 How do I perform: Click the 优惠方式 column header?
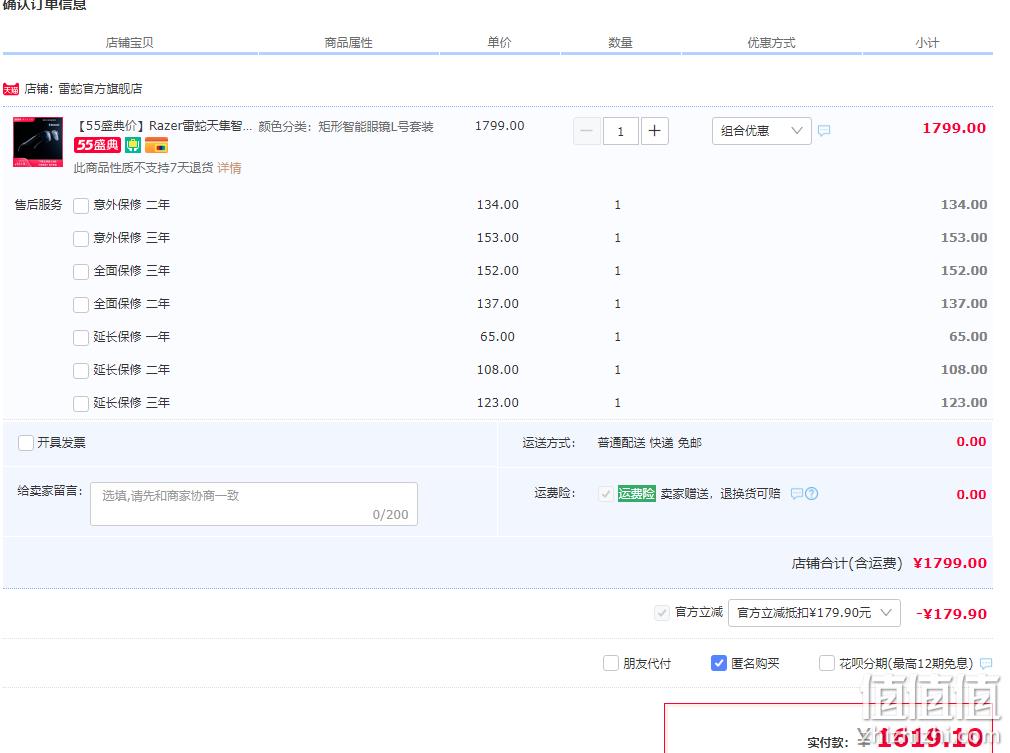(771, 43)
